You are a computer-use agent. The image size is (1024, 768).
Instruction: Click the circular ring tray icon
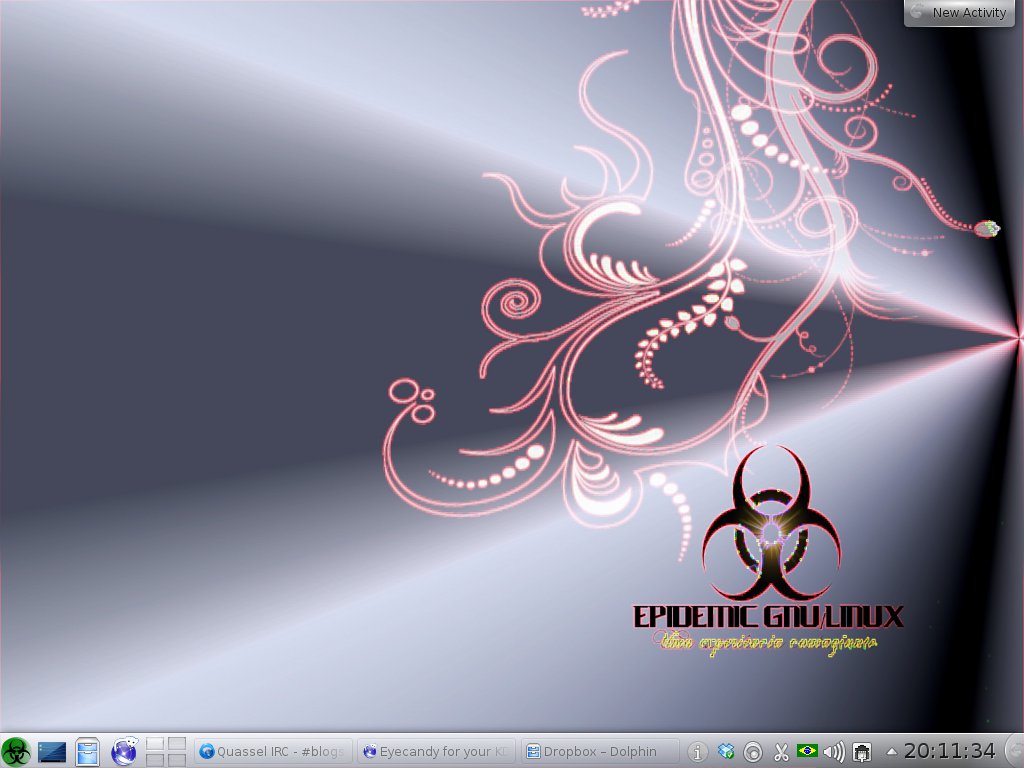[753, 752]
